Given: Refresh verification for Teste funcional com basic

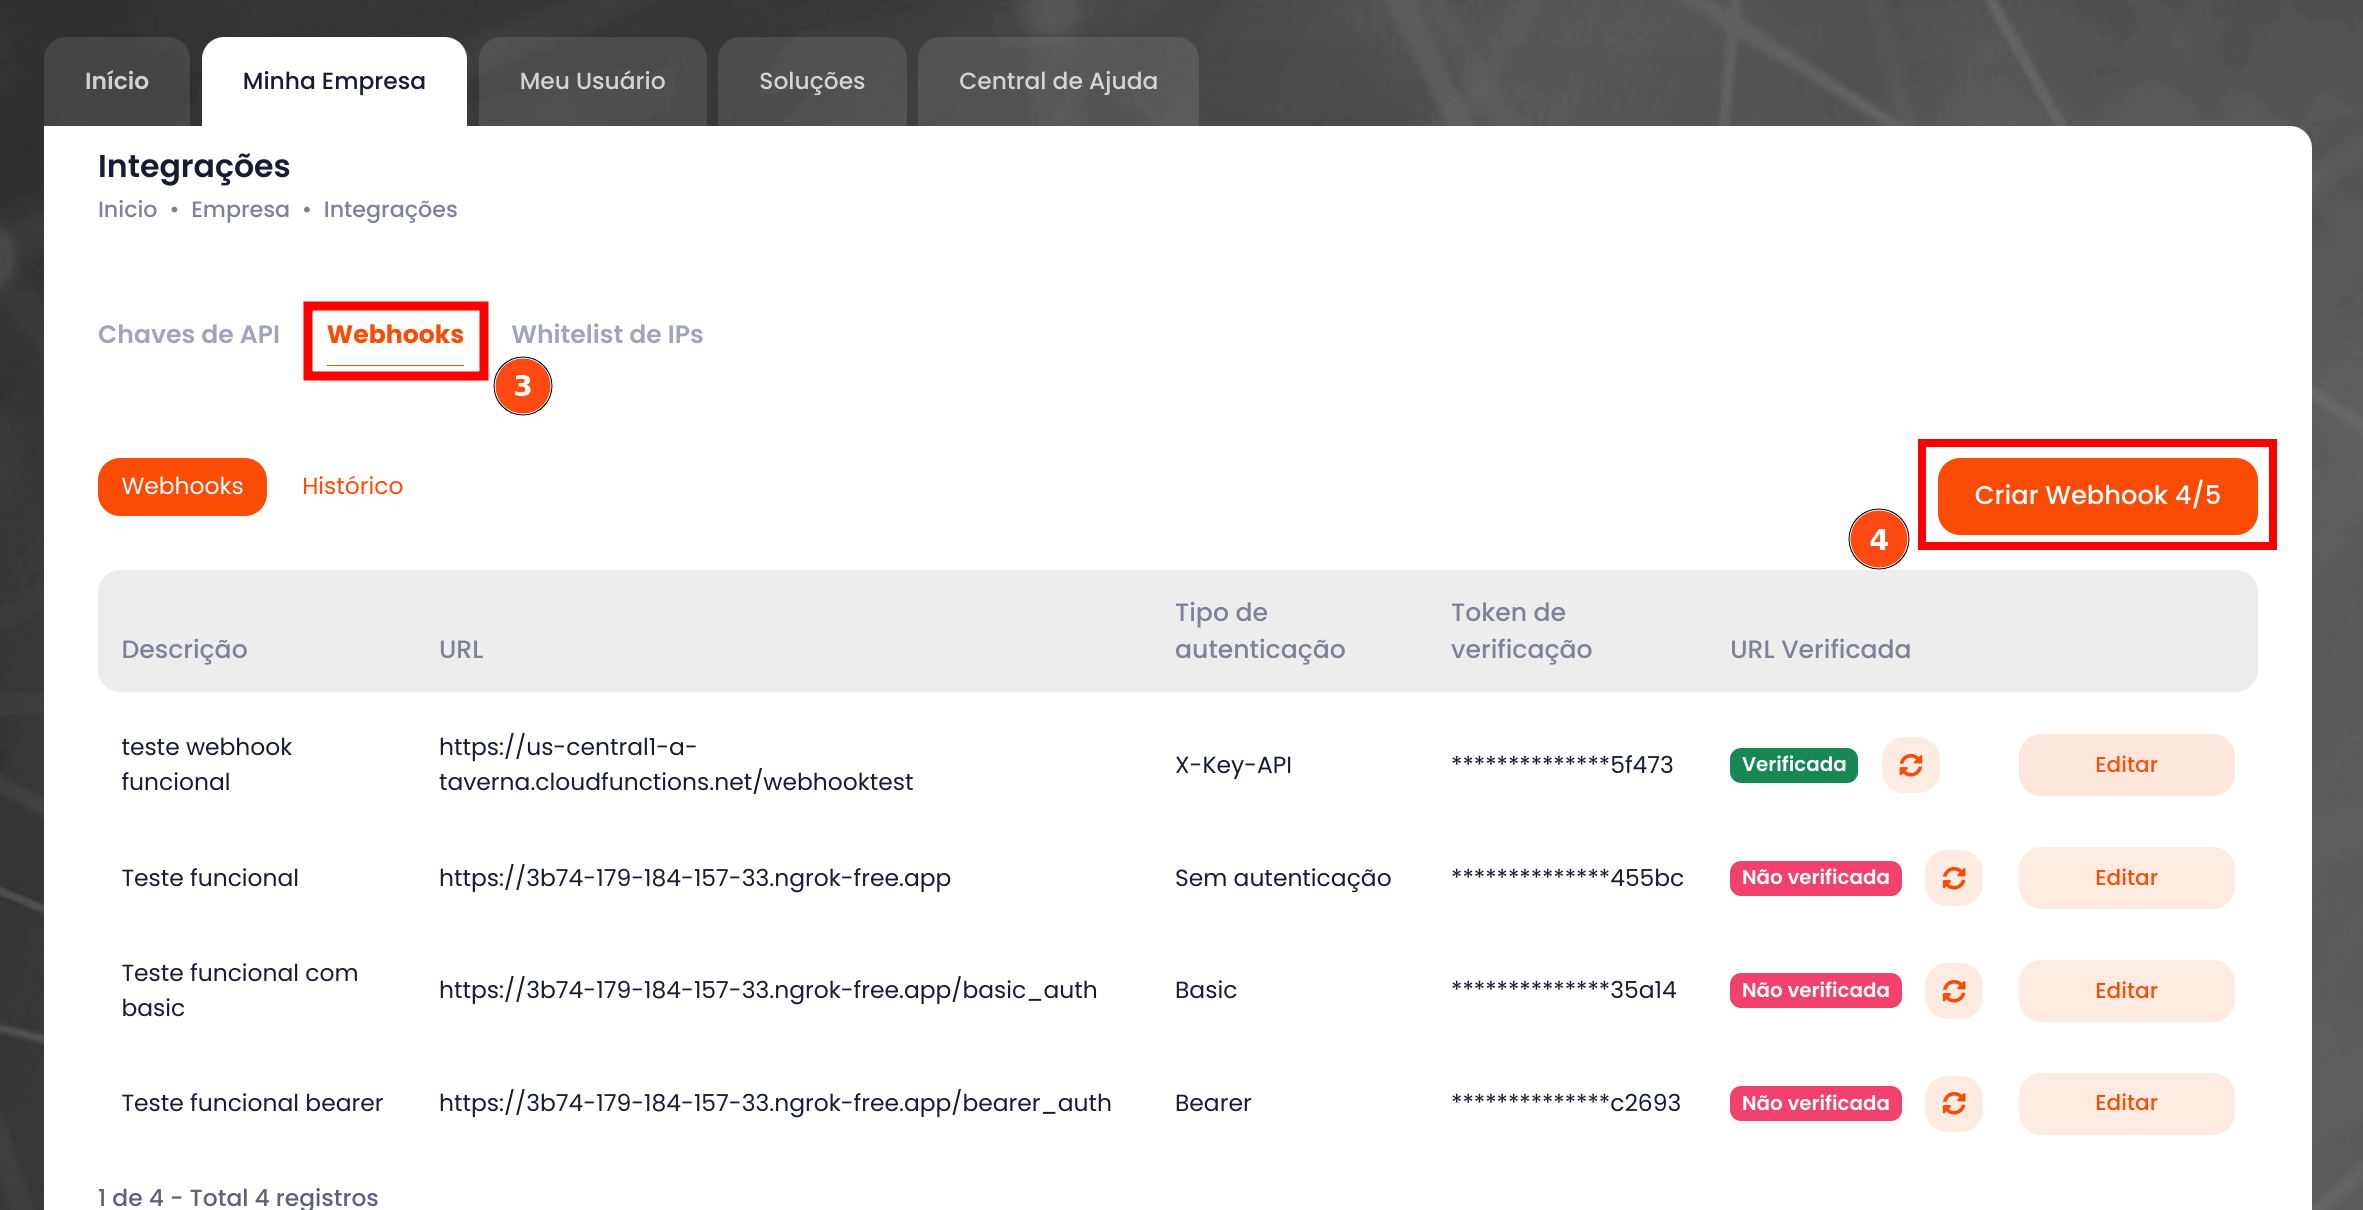Looking at the screenshot, I should click(1953, 991).
